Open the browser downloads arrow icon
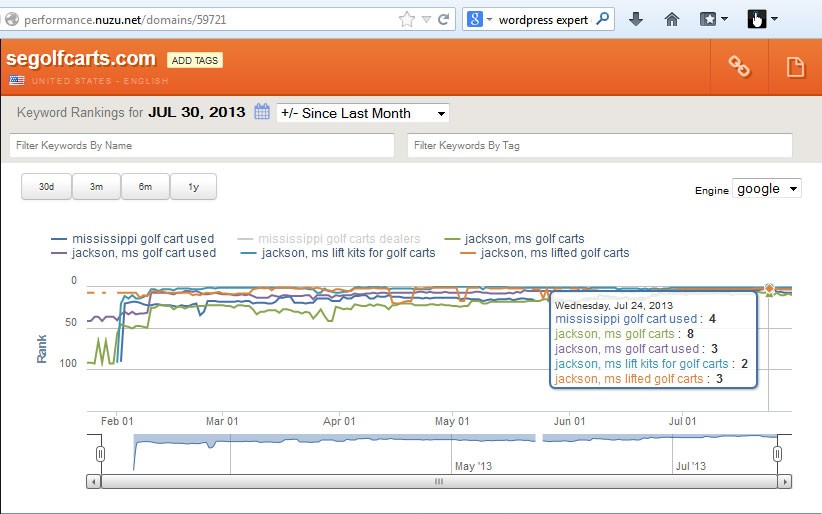This screenshot has height=514, width=822. pyautogui.click(x=636, y=20)
